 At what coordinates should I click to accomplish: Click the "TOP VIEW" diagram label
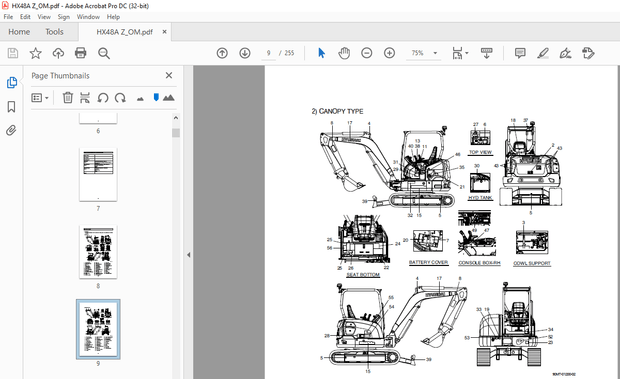[x=480, y=152]
